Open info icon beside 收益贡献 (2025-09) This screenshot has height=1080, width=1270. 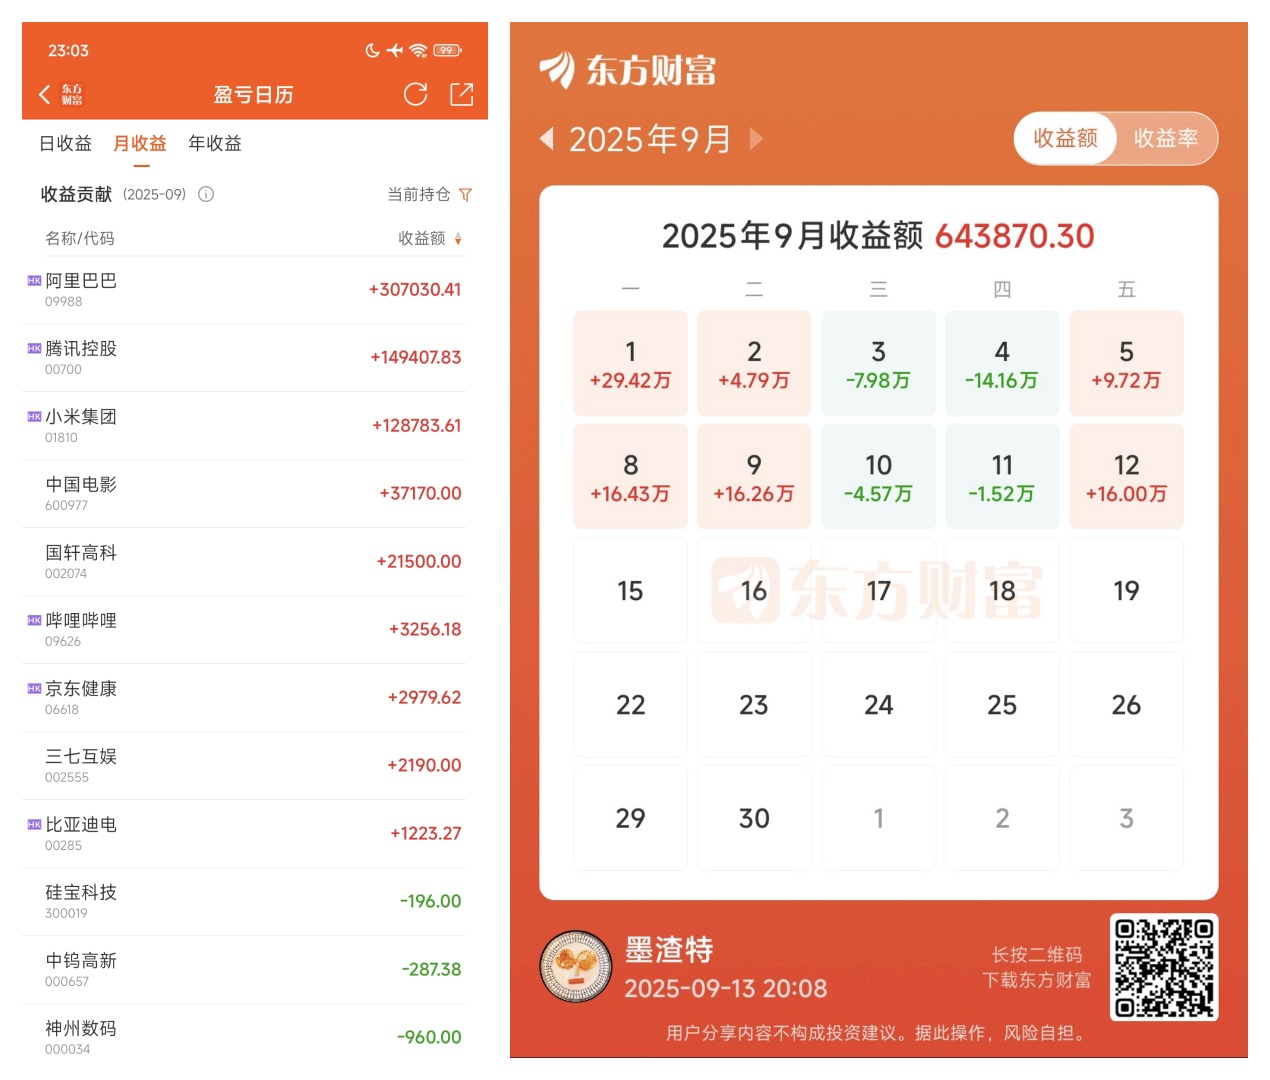click(206, 194)
